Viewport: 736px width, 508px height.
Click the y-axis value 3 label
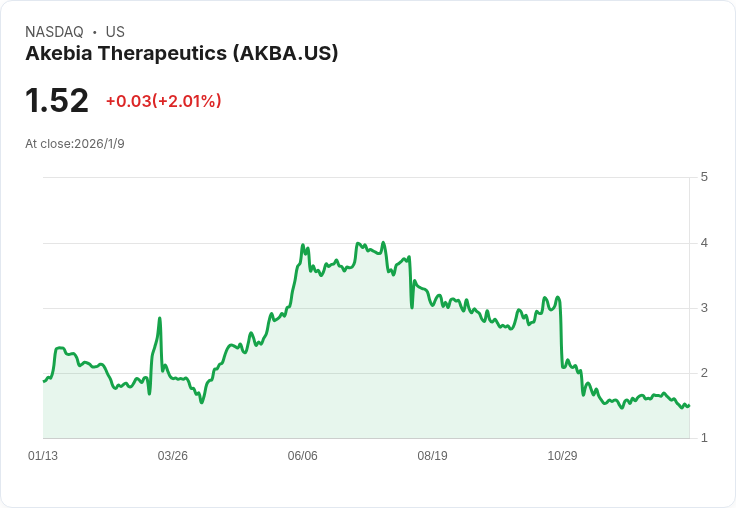704,308
